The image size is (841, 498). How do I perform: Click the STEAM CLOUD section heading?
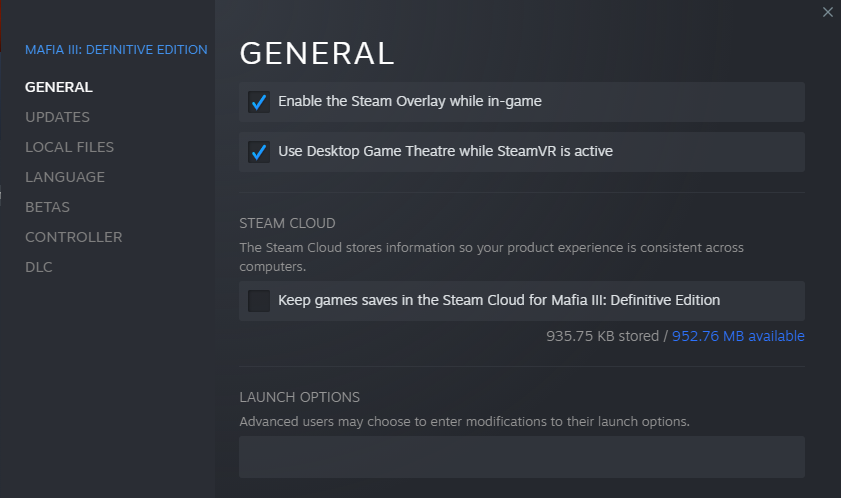pyautogui.click(x=287, y=223)
